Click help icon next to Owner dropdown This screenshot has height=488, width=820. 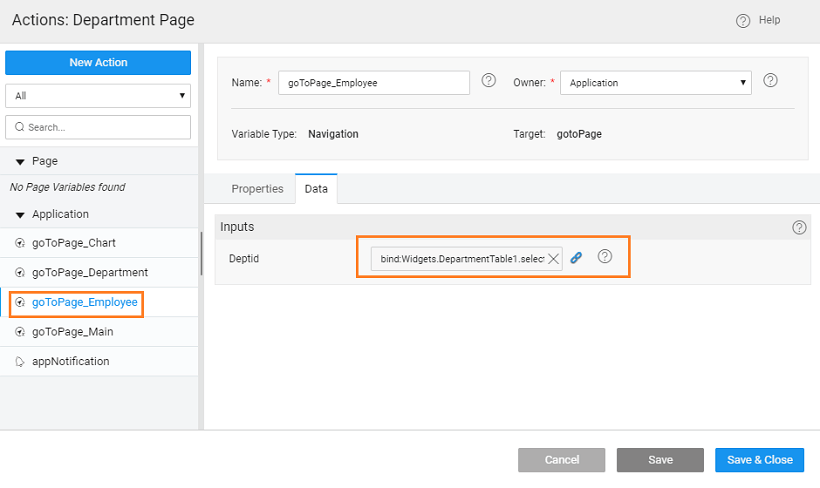[771, 81]
